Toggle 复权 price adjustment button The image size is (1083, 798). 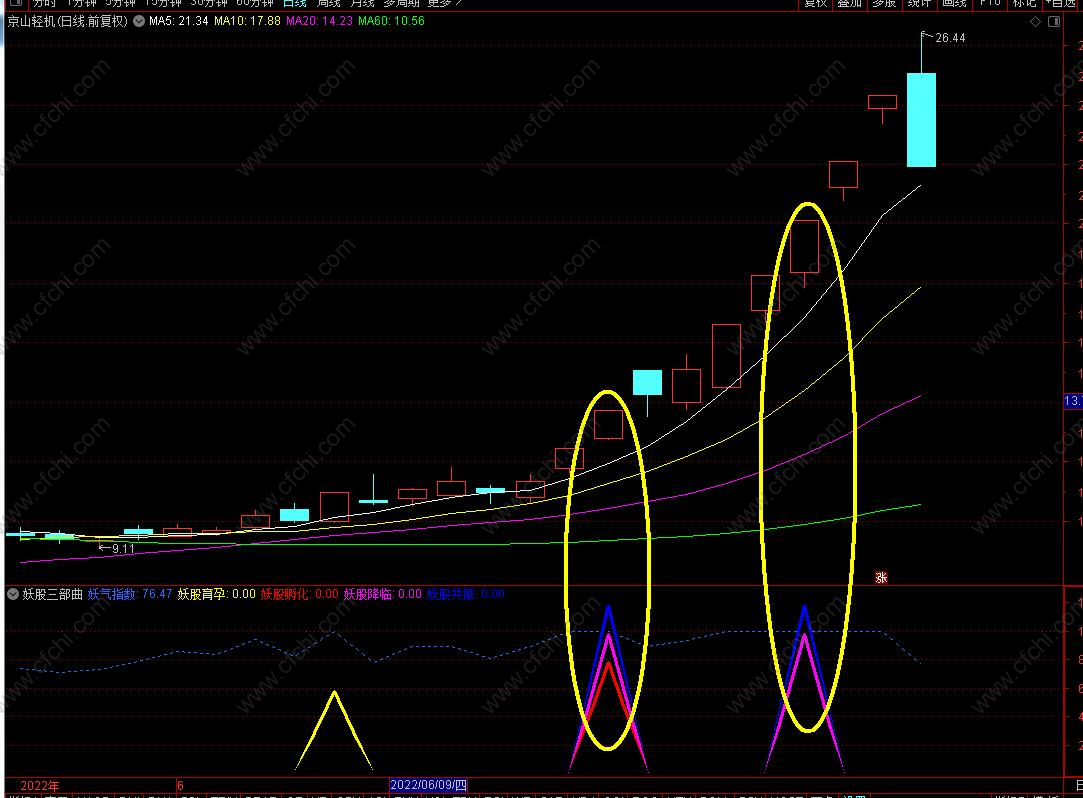coord(816,3)
